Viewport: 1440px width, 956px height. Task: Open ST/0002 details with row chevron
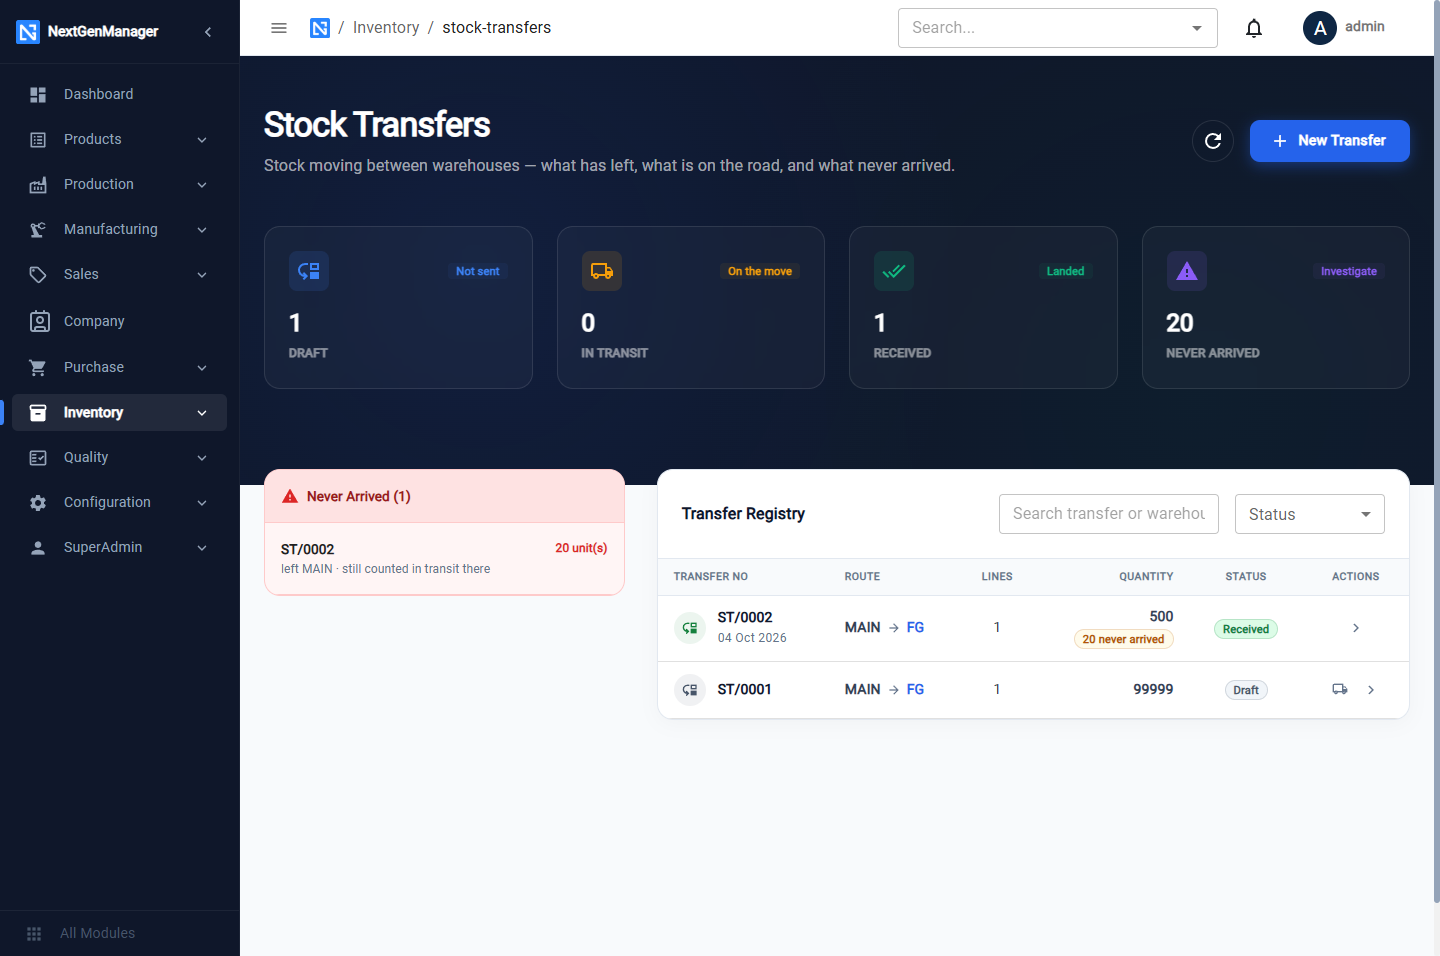1356,628
